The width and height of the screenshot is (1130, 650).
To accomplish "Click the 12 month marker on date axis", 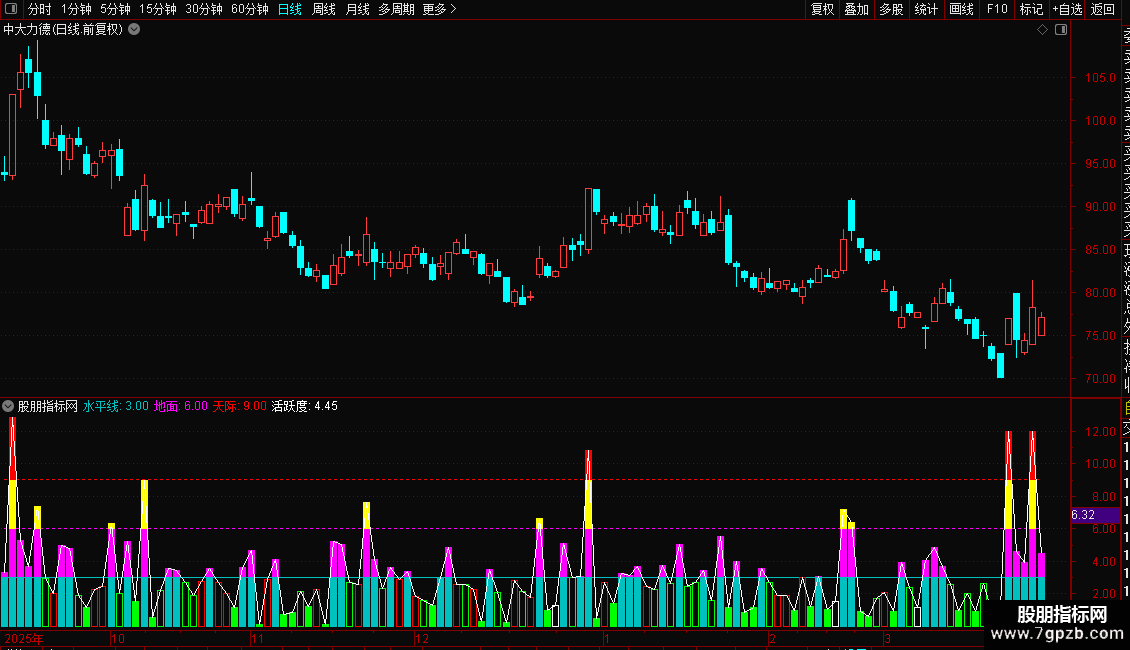I will pyautogui.click(x=422, y=638).
